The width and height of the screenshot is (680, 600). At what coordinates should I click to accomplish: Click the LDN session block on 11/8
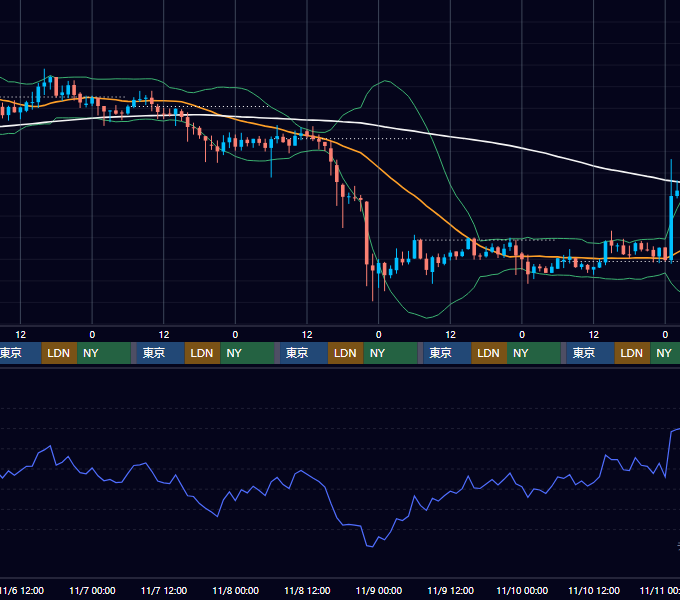pos(346,353)
